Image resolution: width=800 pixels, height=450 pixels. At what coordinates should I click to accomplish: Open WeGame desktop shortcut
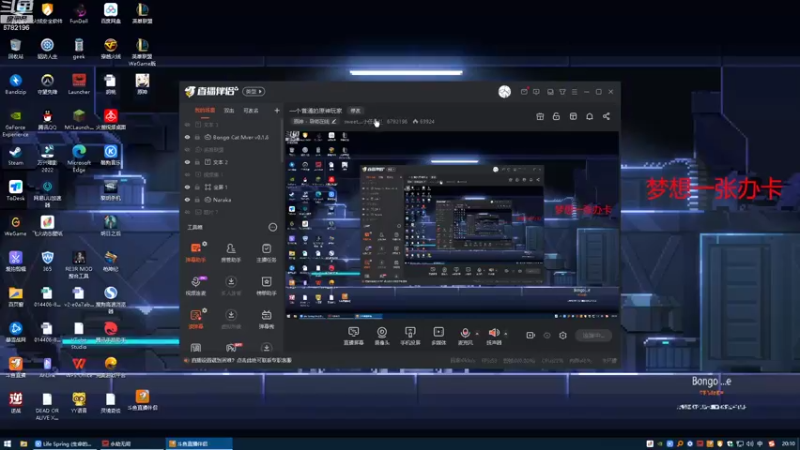pyautogui.click(x=15, y=226)
